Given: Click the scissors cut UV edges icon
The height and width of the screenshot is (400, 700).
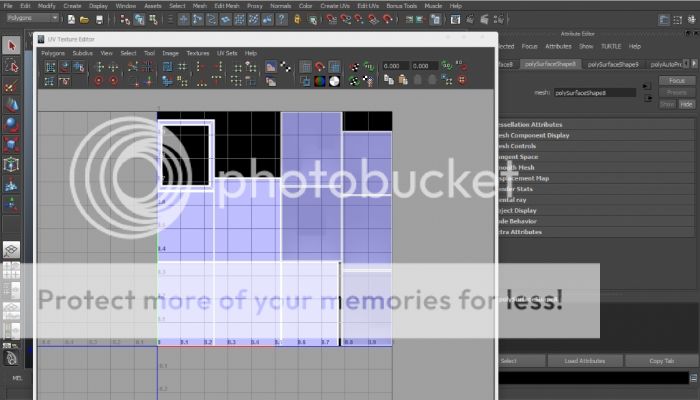Looking at the screenshot, I should tap(133, 67).
